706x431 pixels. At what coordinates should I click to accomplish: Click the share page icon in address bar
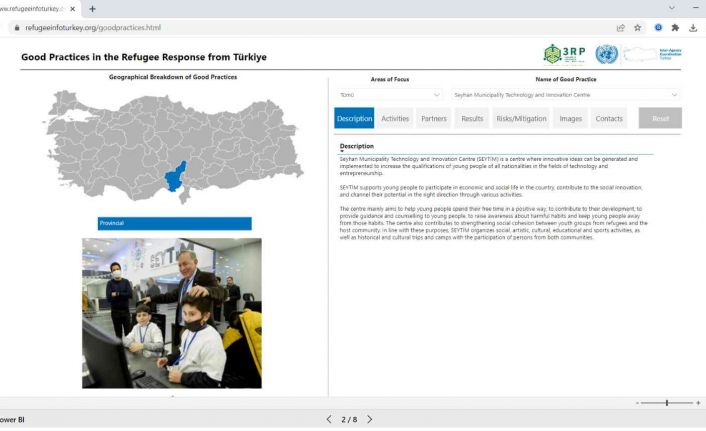[x=621, y=28]
